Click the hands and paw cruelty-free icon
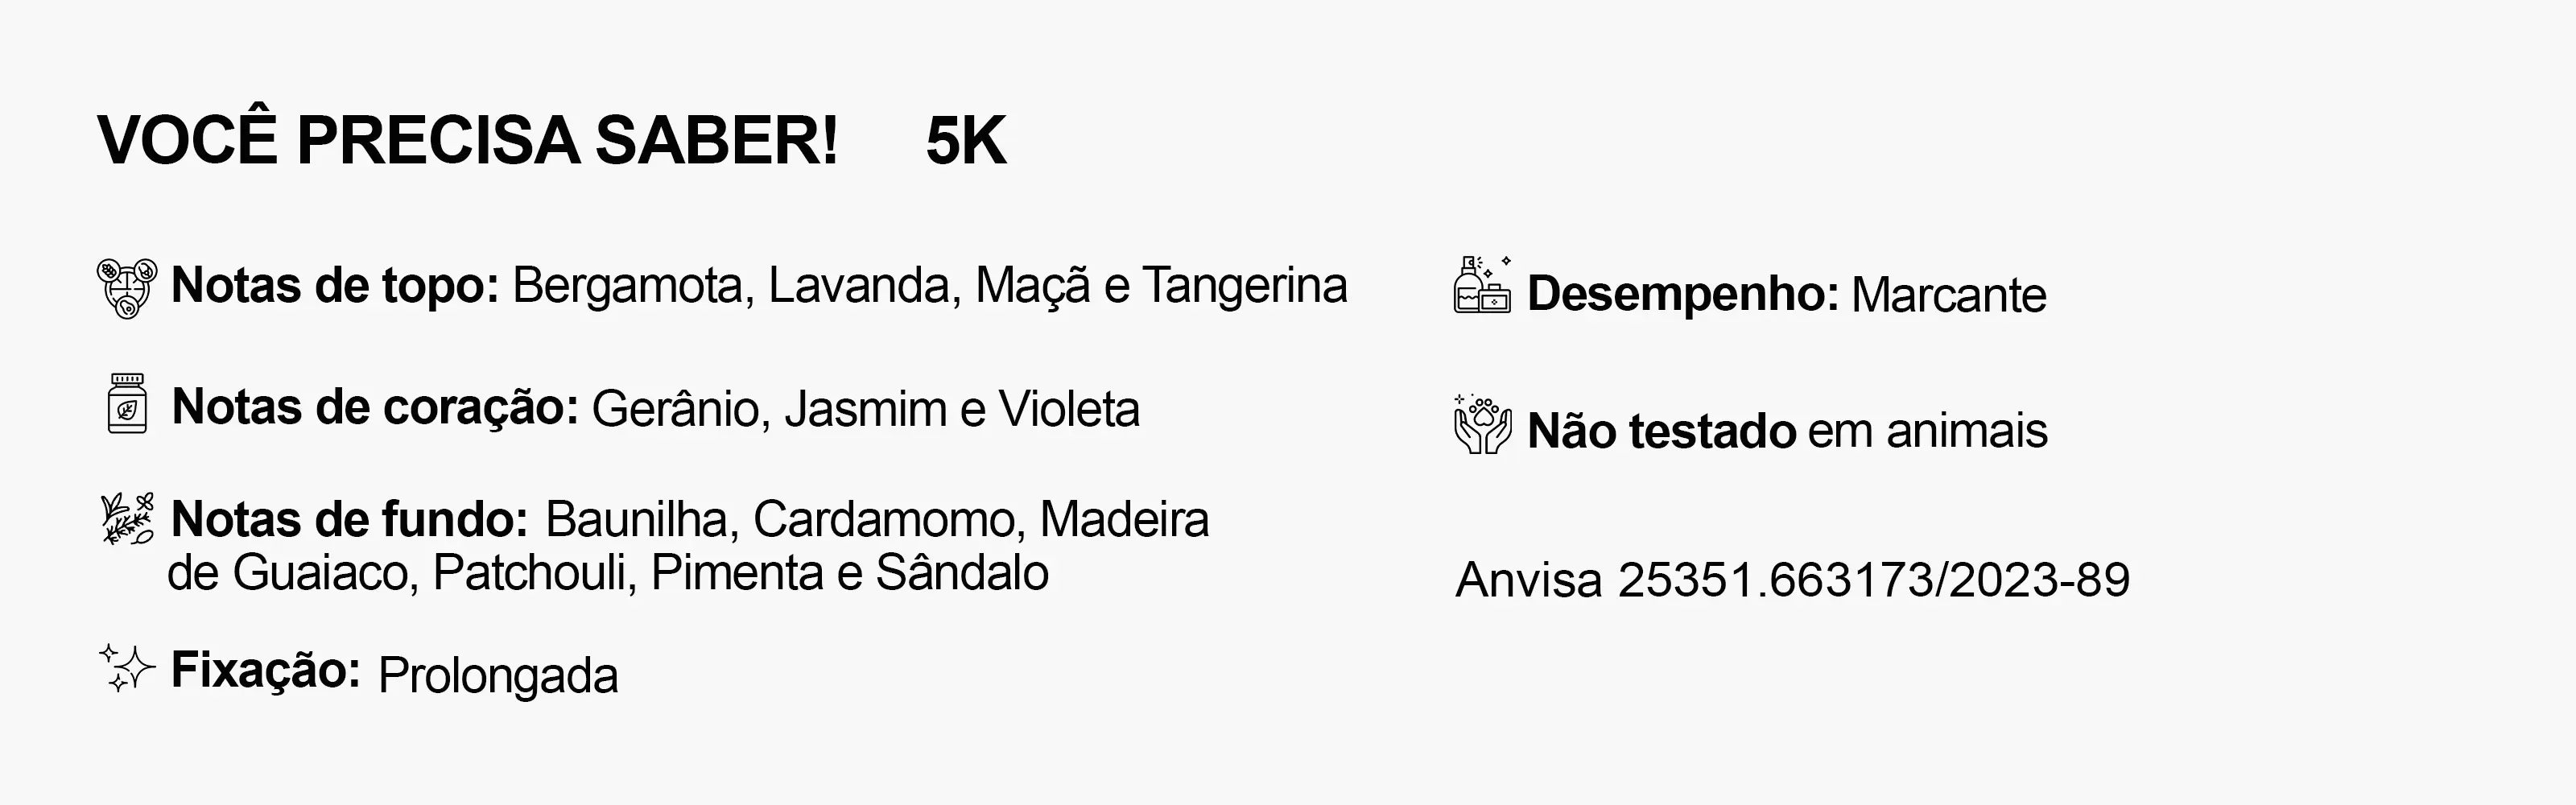This screenshot has height=805, width=2576. click(x=1482, y=425)
